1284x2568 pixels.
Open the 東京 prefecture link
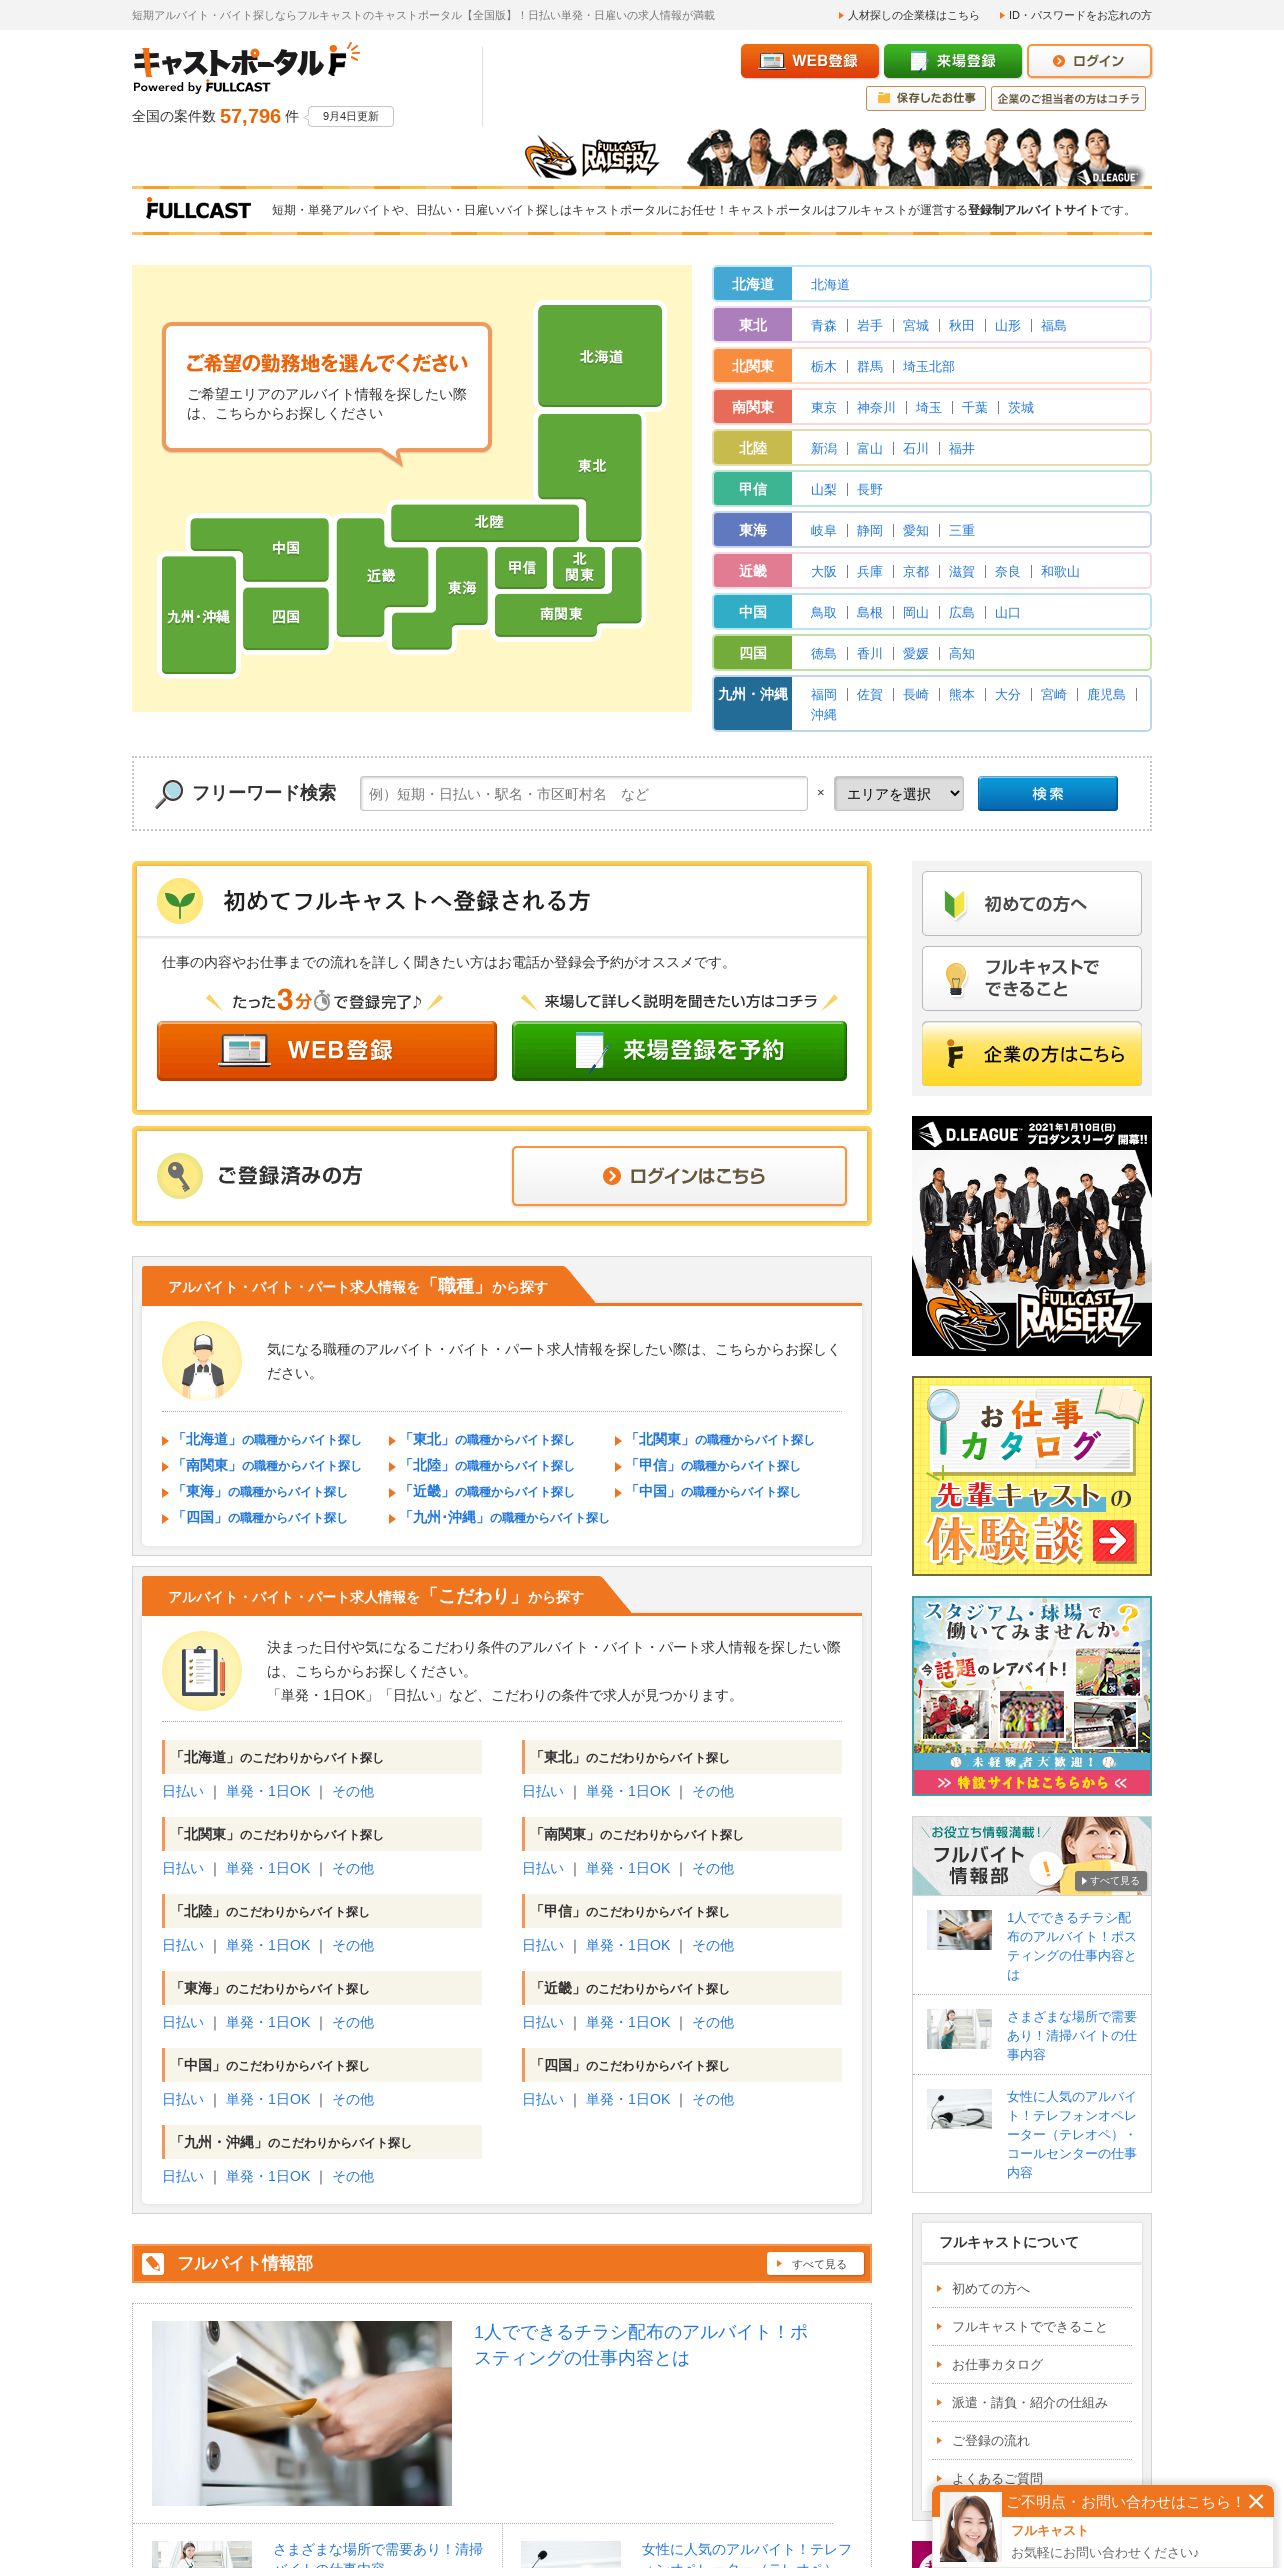click(823, 407)
